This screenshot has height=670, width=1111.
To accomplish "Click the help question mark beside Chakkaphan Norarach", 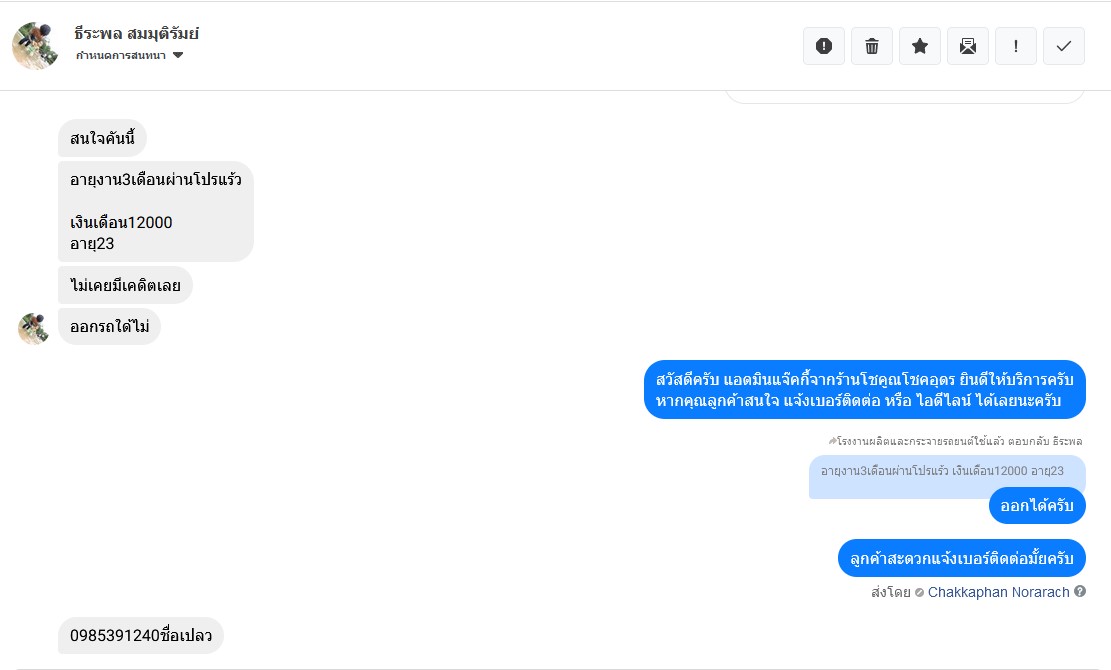I will point(1080,592).
